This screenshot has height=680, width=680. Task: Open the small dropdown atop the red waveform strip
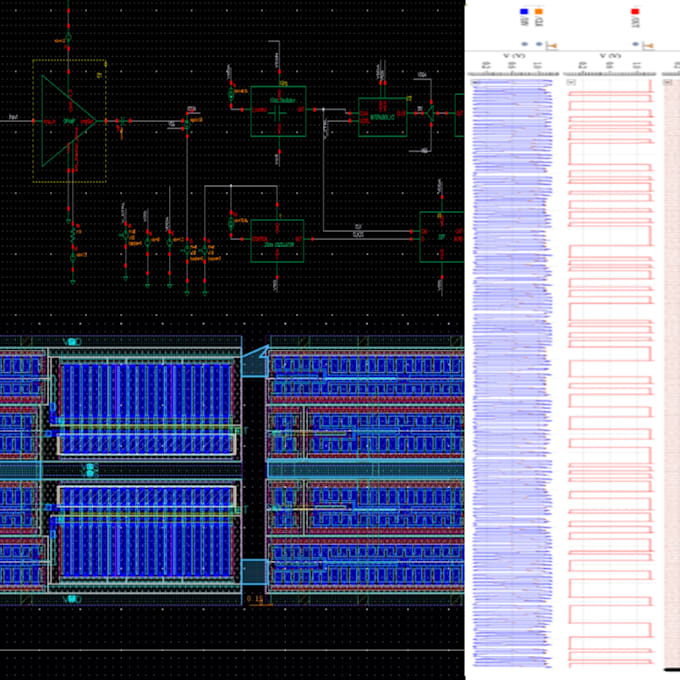572,82
